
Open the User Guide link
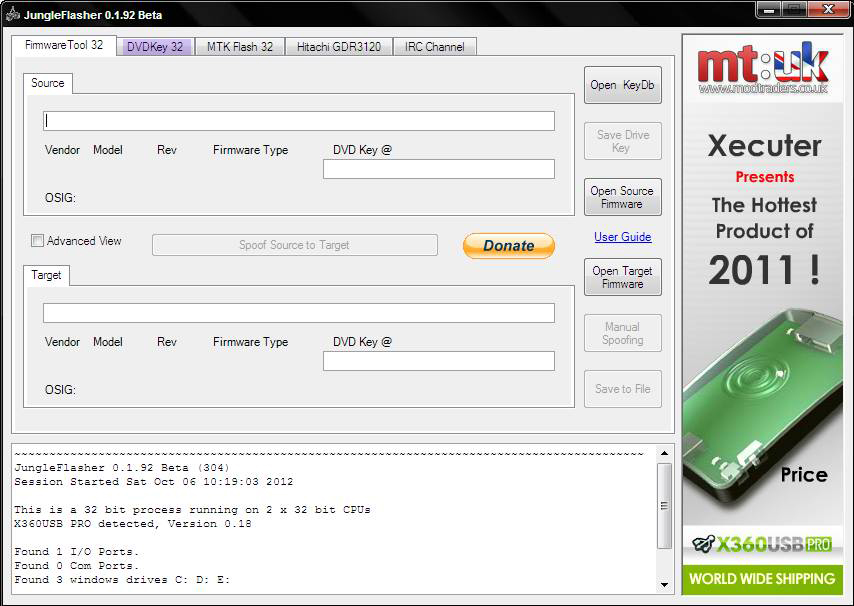click(x=623, y=237)
